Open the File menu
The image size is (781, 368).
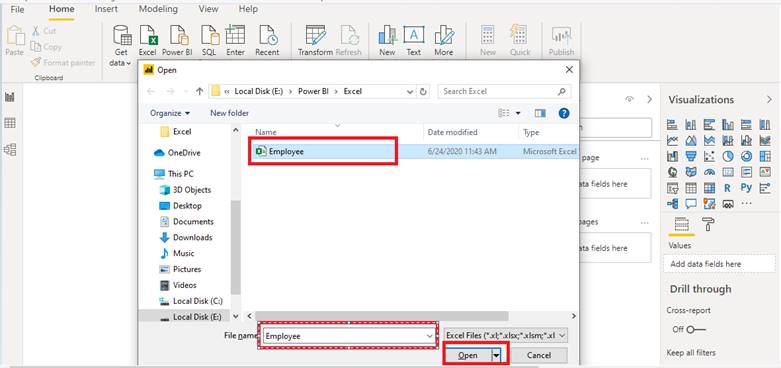(17, 9)
